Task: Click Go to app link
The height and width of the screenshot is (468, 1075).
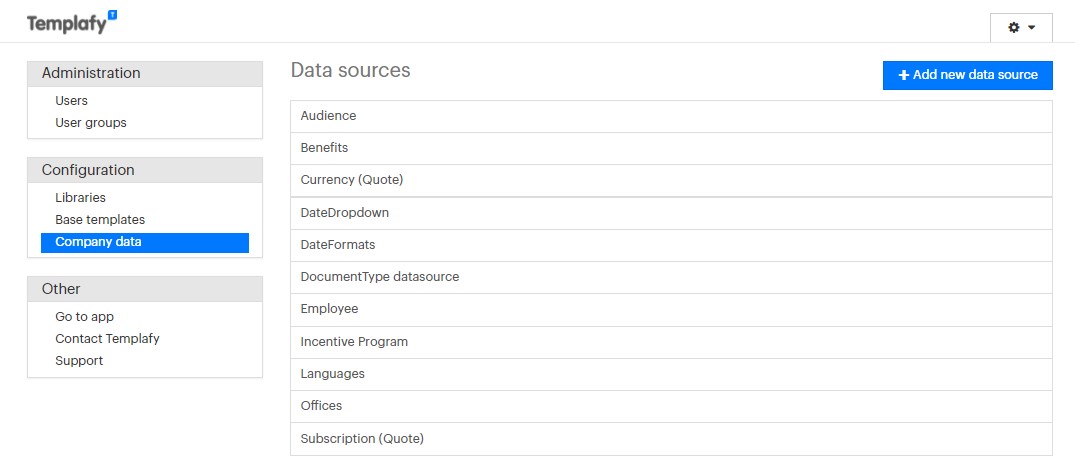Action: pyautogui.click(x=84, y=317)
